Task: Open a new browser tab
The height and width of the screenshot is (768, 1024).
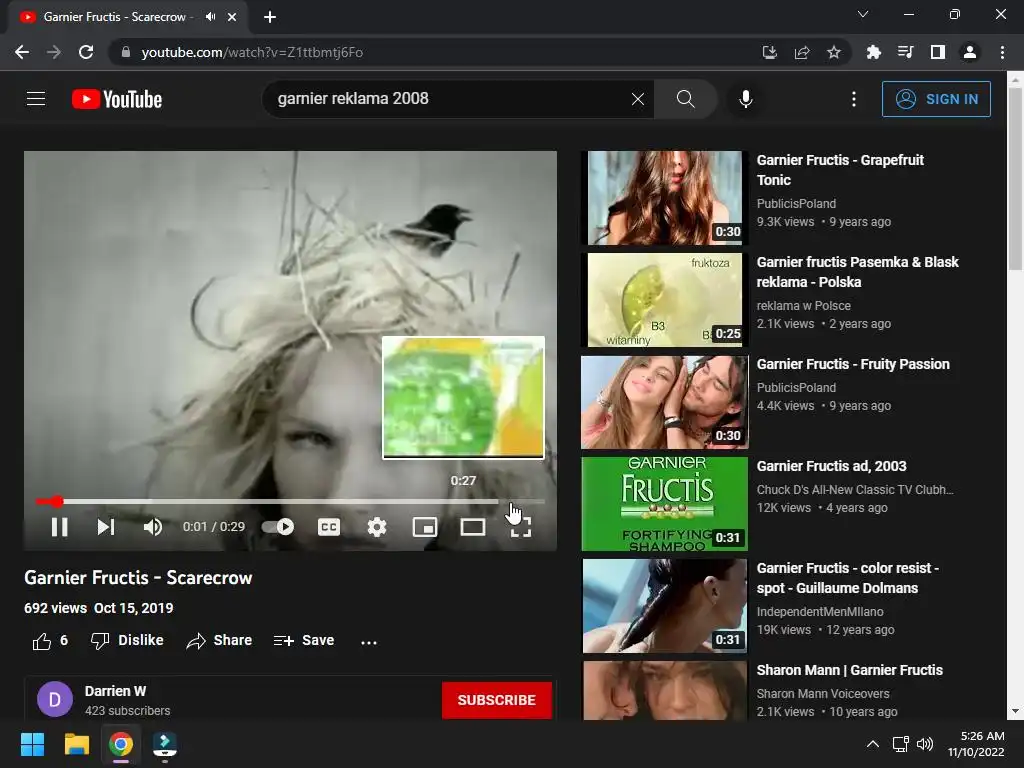Action: click(x=270, y=17)
